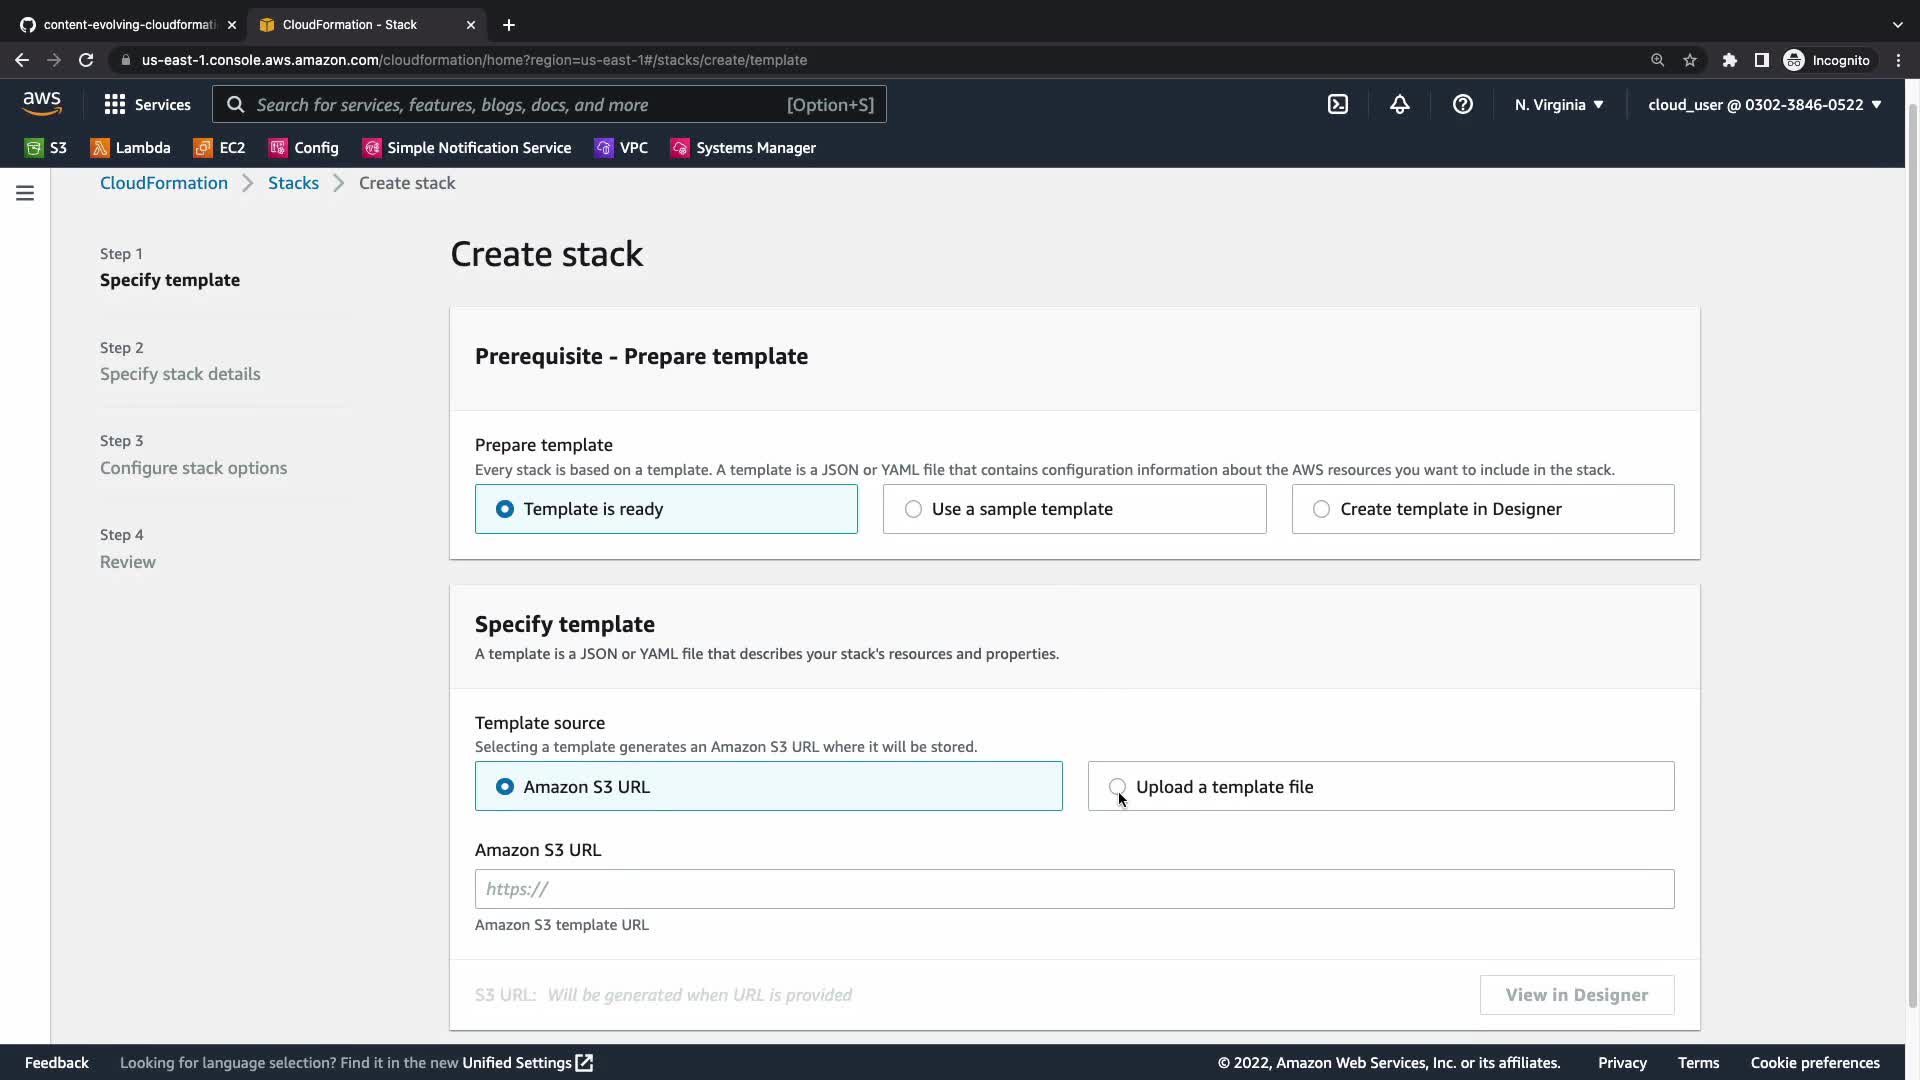1920x1080 pixels.
Task: Open the Lambda shortcut in favorites bar
Action: (130, 148)
